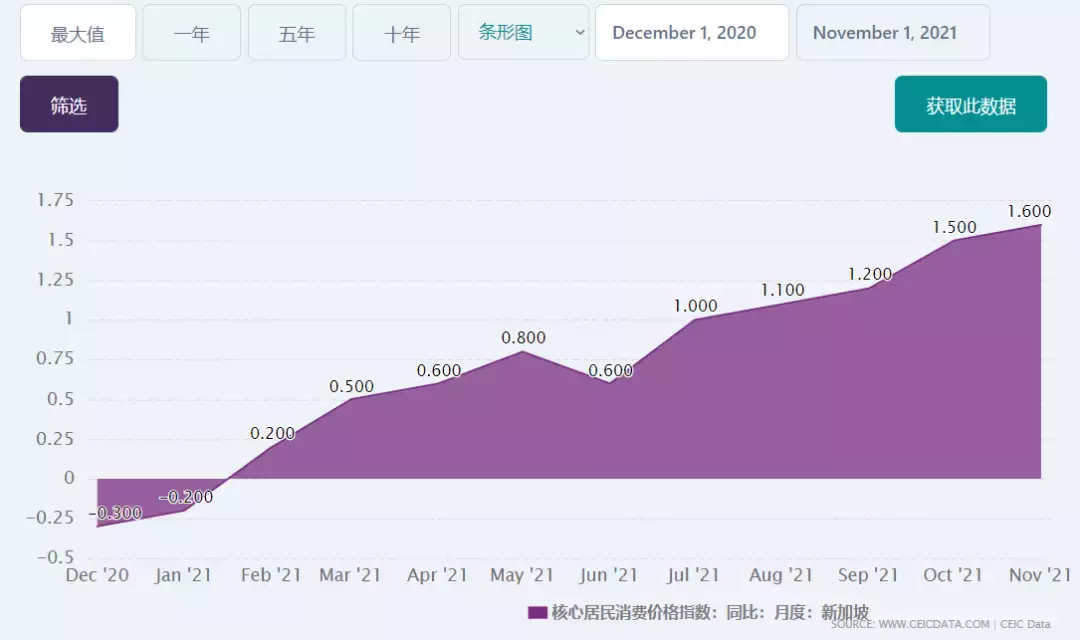
Task: Click the 0.200 data label for February
Action: [272, 434]
